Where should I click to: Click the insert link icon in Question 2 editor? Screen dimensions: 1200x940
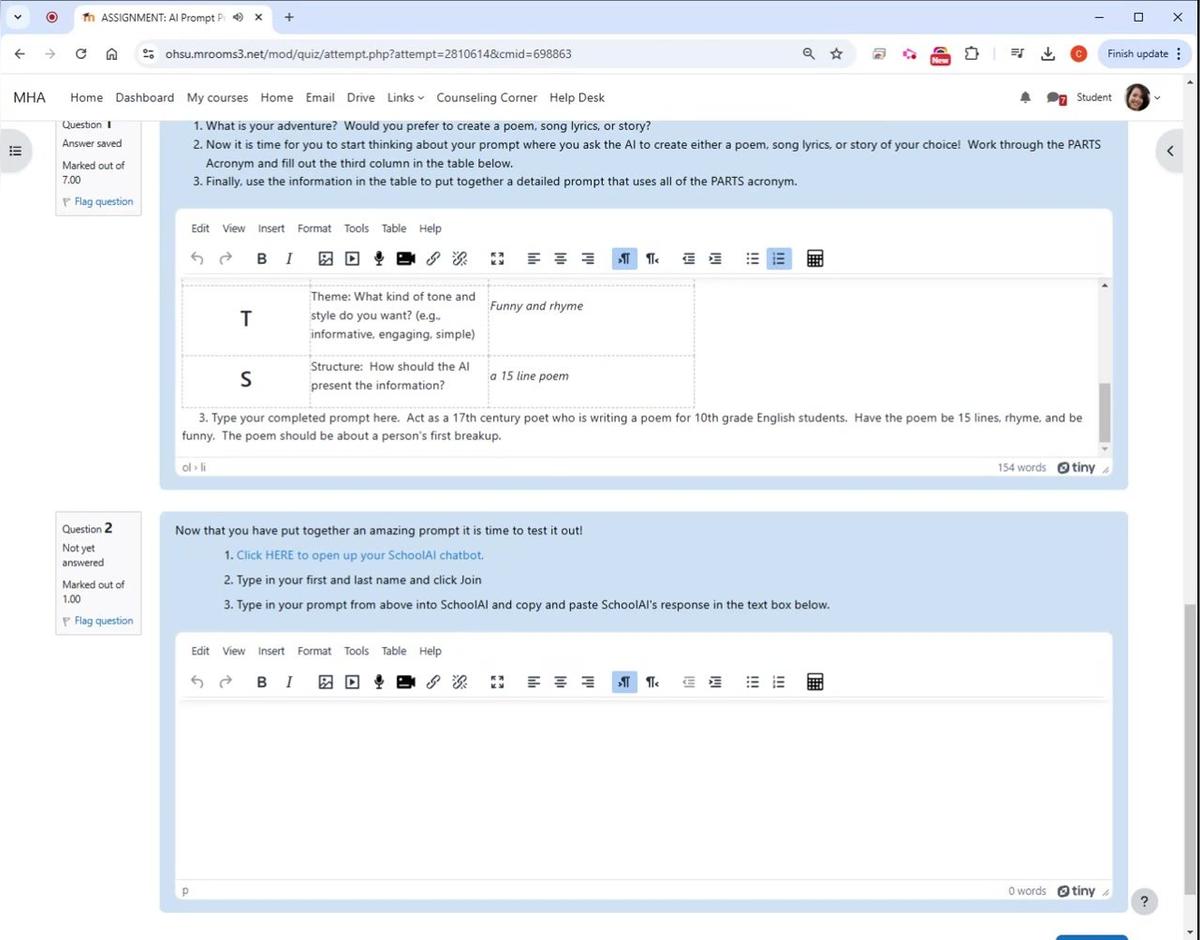433,682
